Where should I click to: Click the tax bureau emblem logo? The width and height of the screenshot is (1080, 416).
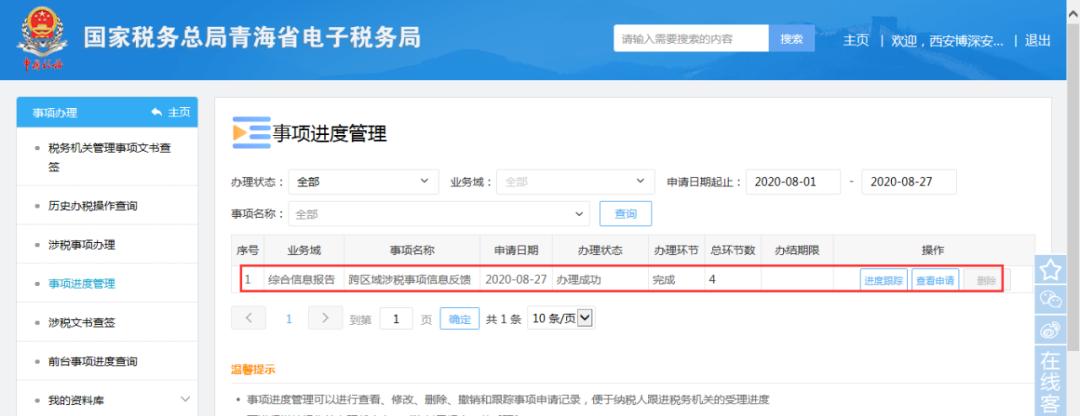(43, 39)
